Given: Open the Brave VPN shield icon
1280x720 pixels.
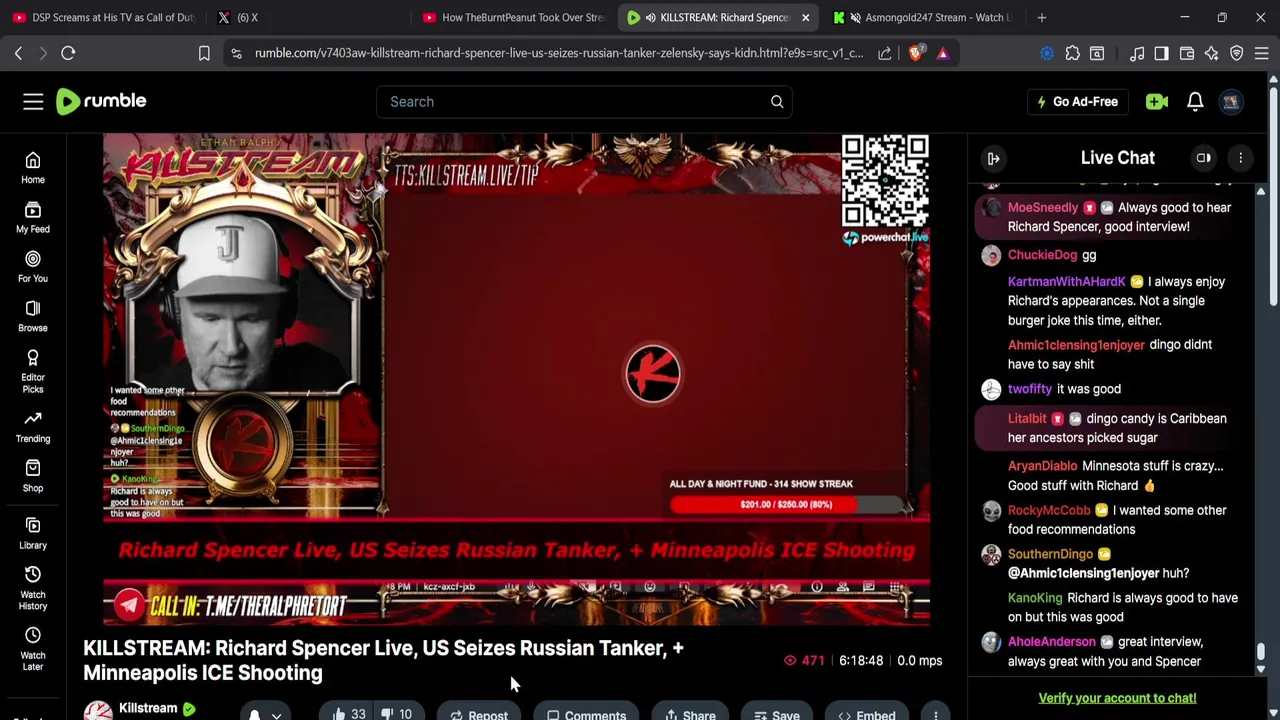Looking at the screenshot, I should click(1237, 53).
